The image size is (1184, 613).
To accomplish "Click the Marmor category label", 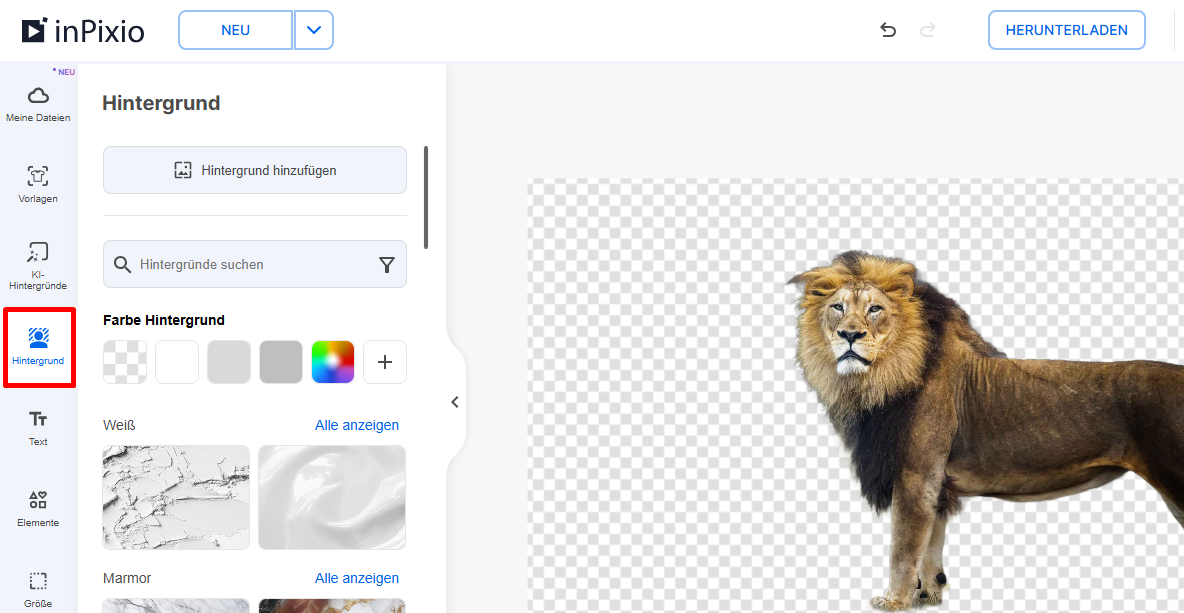I will [127, 578].
